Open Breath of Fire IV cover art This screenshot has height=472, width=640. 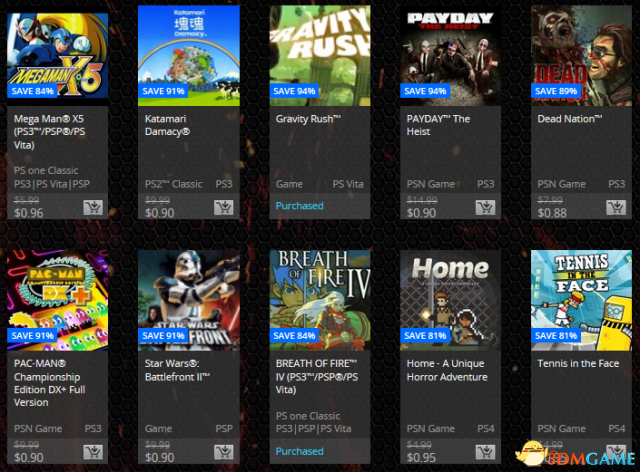point(320,301)
